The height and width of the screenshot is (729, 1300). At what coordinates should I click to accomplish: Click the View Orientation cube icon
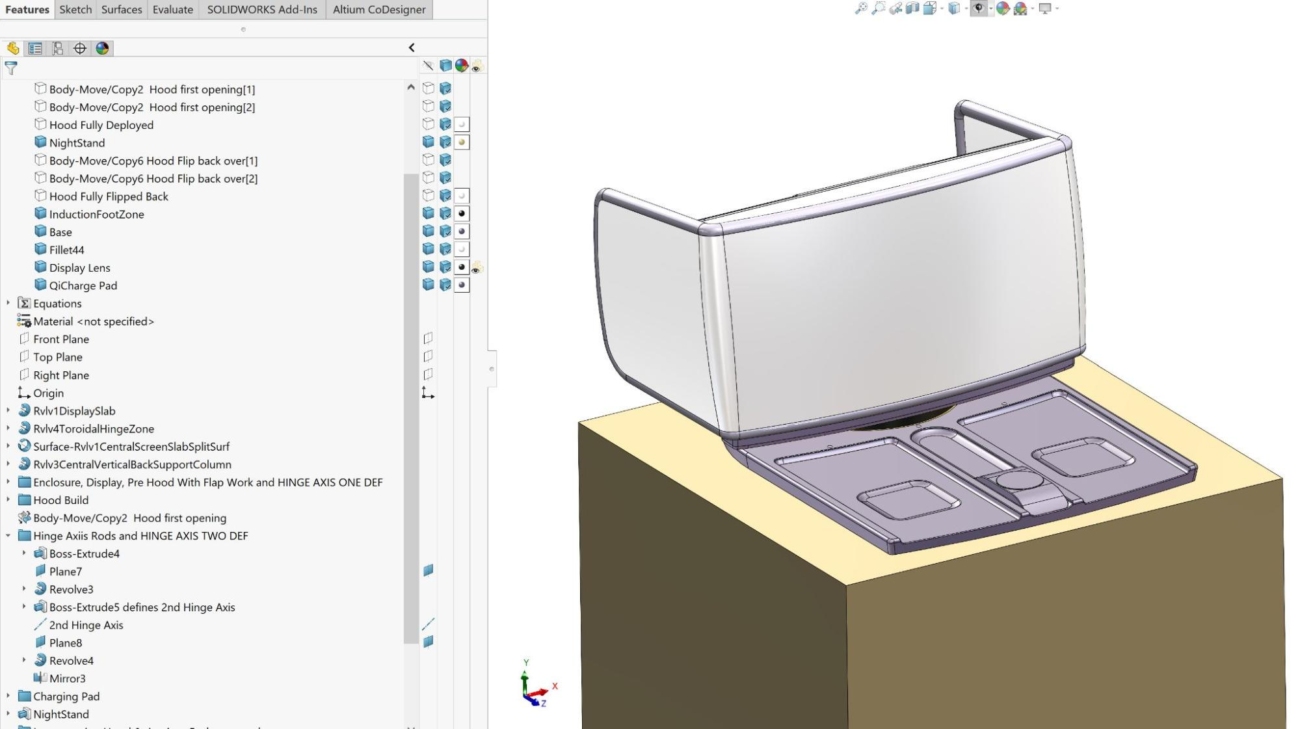(x=928, y=7)
